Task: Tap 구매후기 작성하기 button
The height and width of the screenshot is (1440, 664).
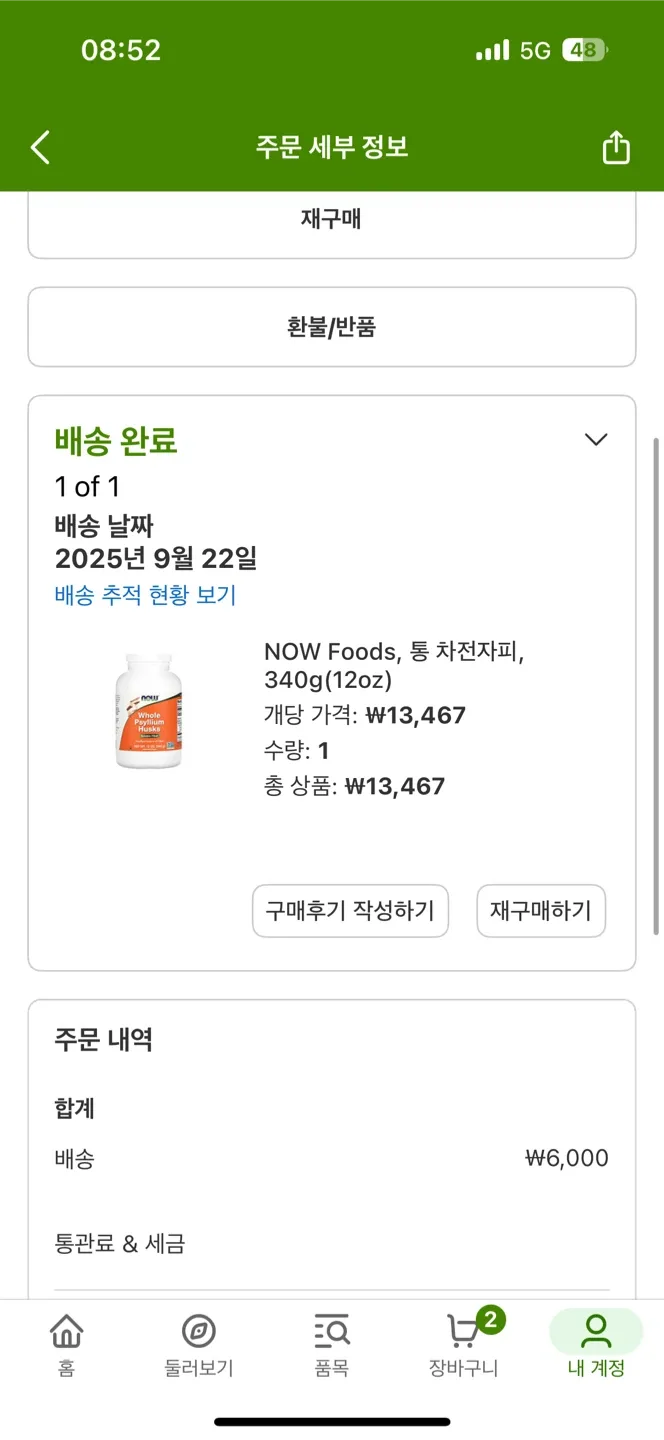Action: pyautogui.click(x=350, y=911)
